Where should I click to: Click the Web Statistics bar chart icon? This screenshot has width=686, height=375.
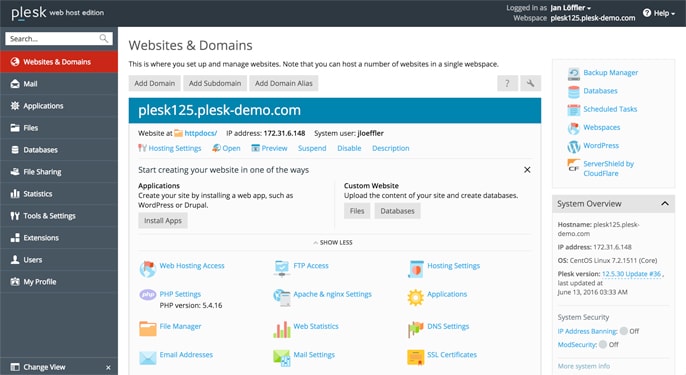(x=282, y=329)
